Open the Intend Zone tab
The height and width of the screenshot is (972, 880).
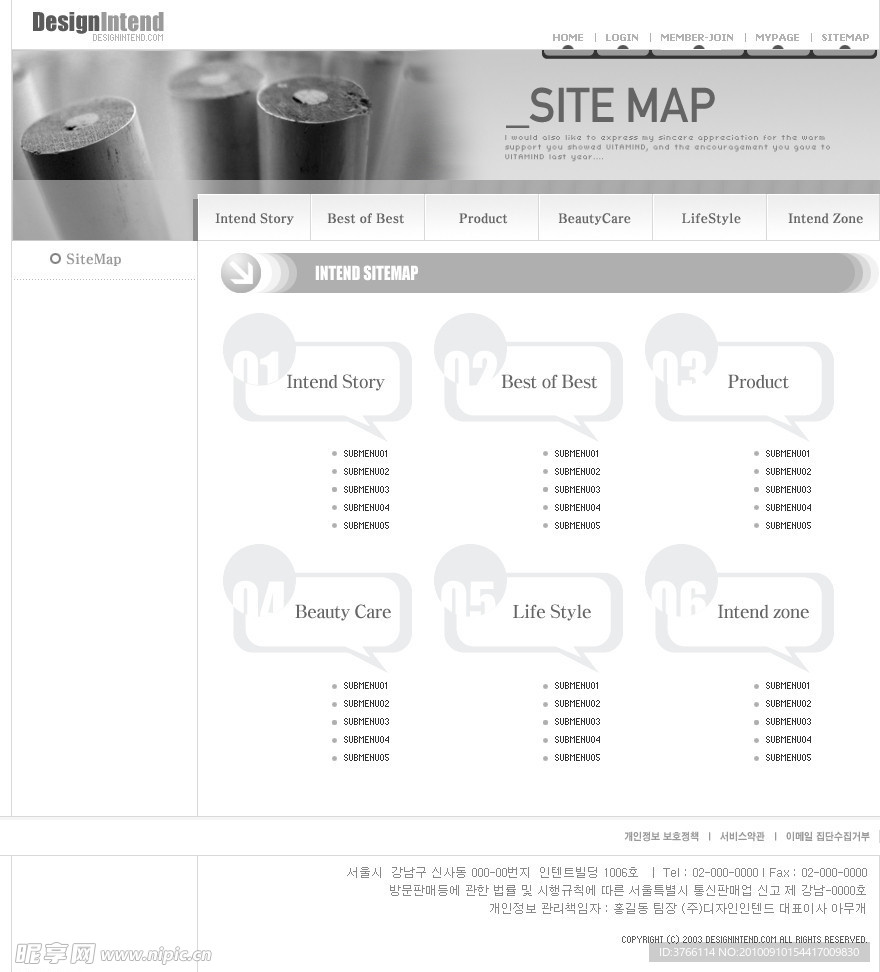tap(825, 218)
